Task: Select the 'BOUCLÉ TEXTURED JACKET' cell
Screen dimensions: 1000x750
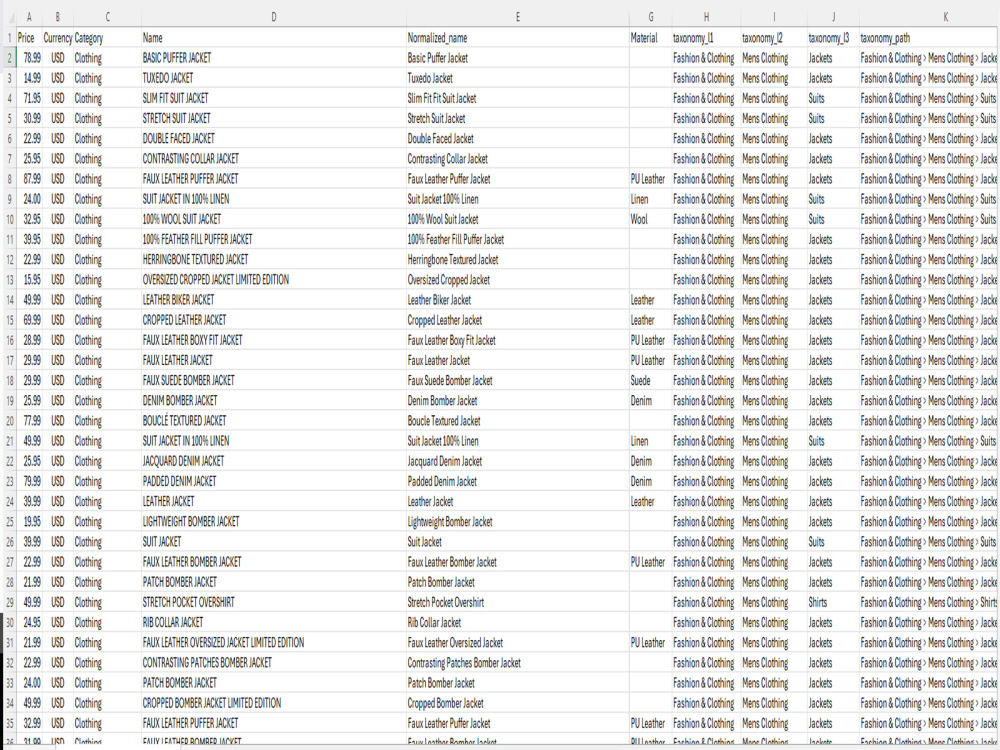Action: (274, 421)
